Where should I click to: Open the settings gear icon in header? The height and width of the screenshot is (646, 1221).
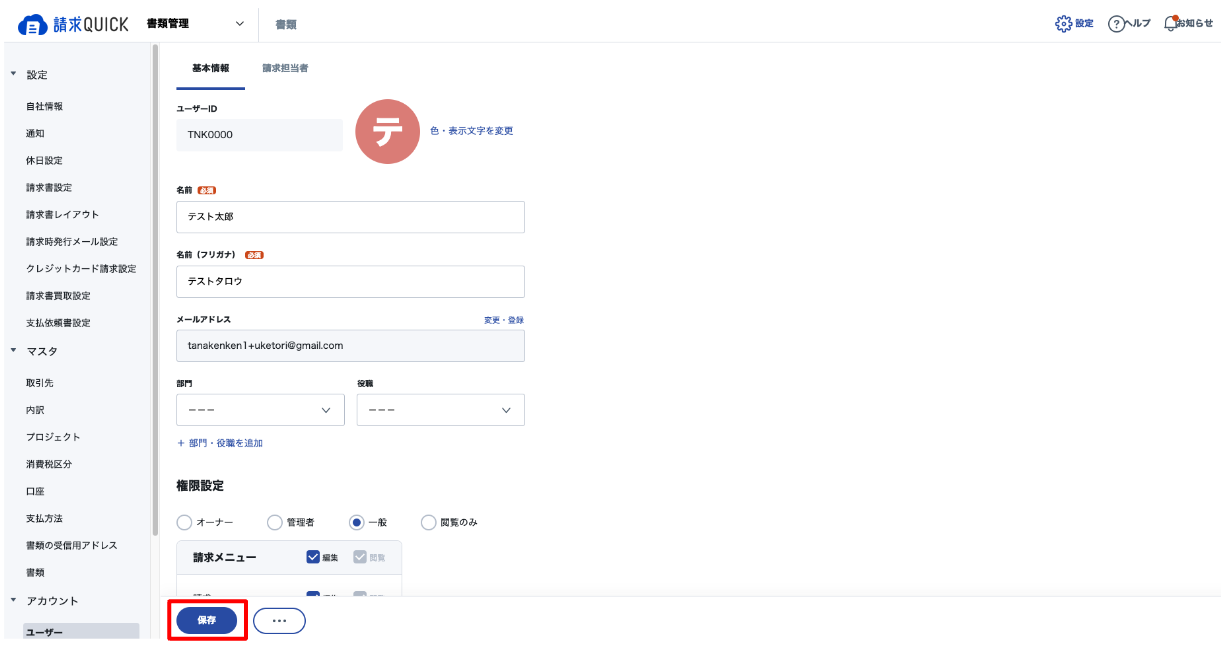pyautogui.click(x=1064, y=23)
